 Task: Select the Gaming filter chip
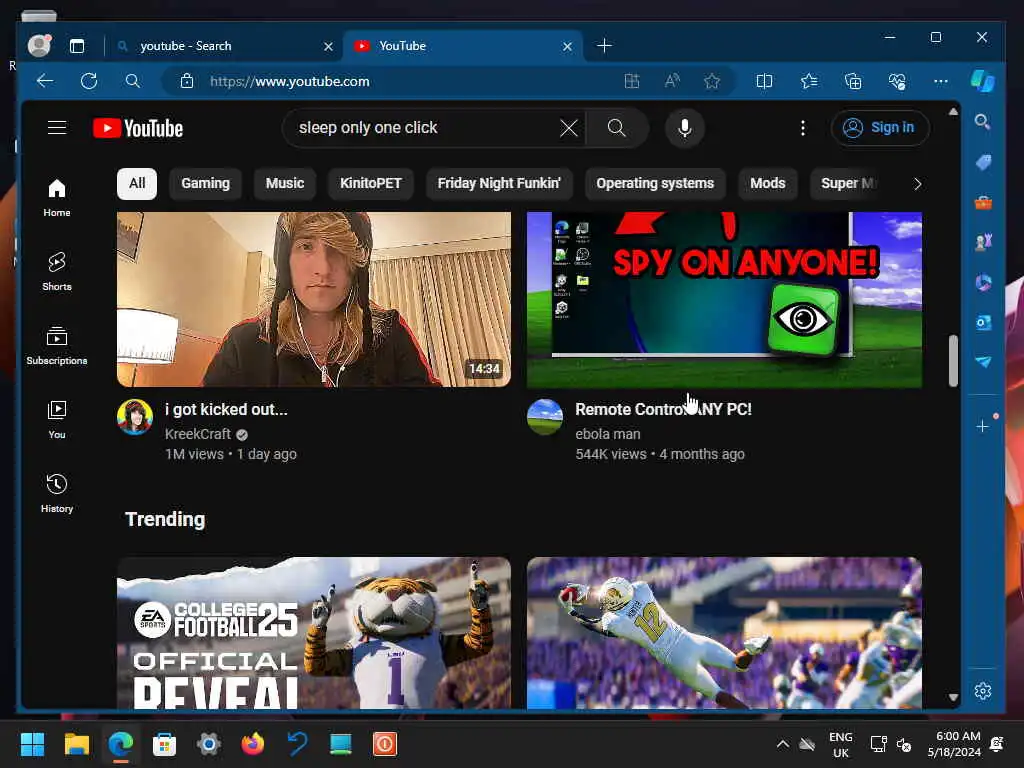point(205,184)
